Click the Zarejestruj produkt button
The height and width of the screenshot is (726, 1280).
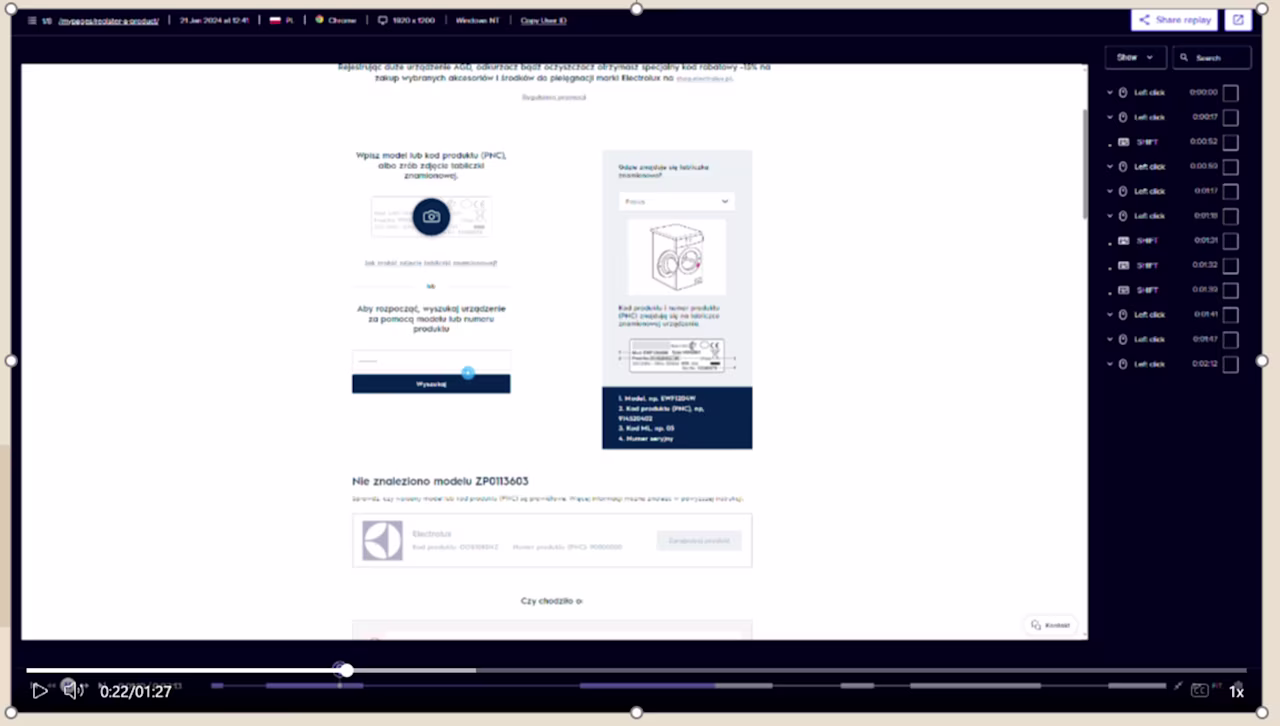(x=699, y=540)
